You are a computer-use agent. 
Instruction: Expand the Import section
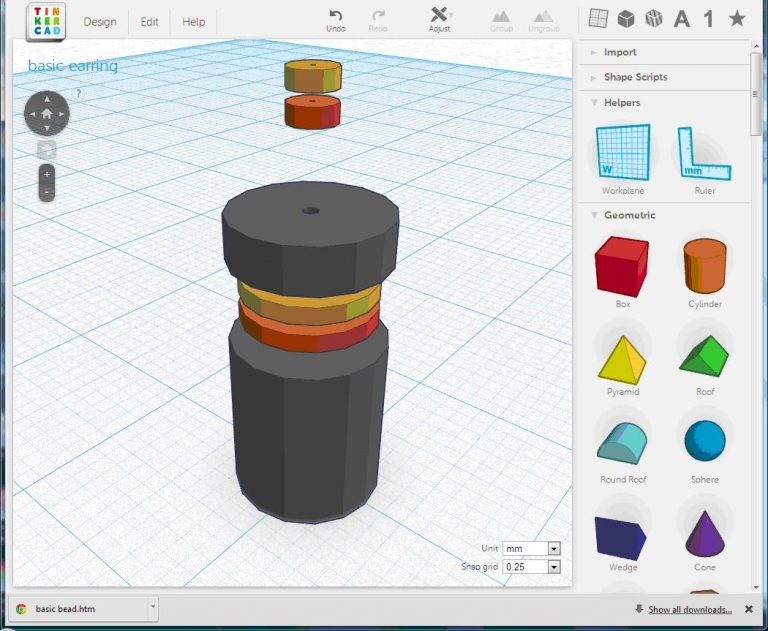tap(619, 52)
